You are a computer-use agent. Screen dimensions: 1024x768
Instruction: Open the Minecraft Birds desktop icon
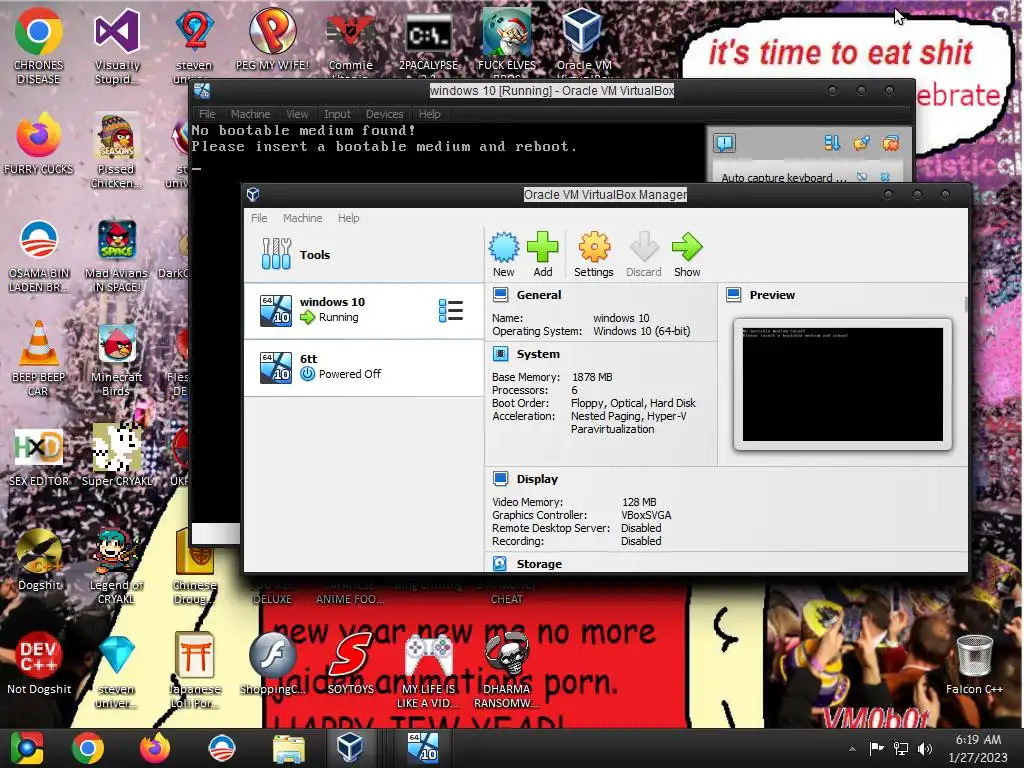[116, 359]
